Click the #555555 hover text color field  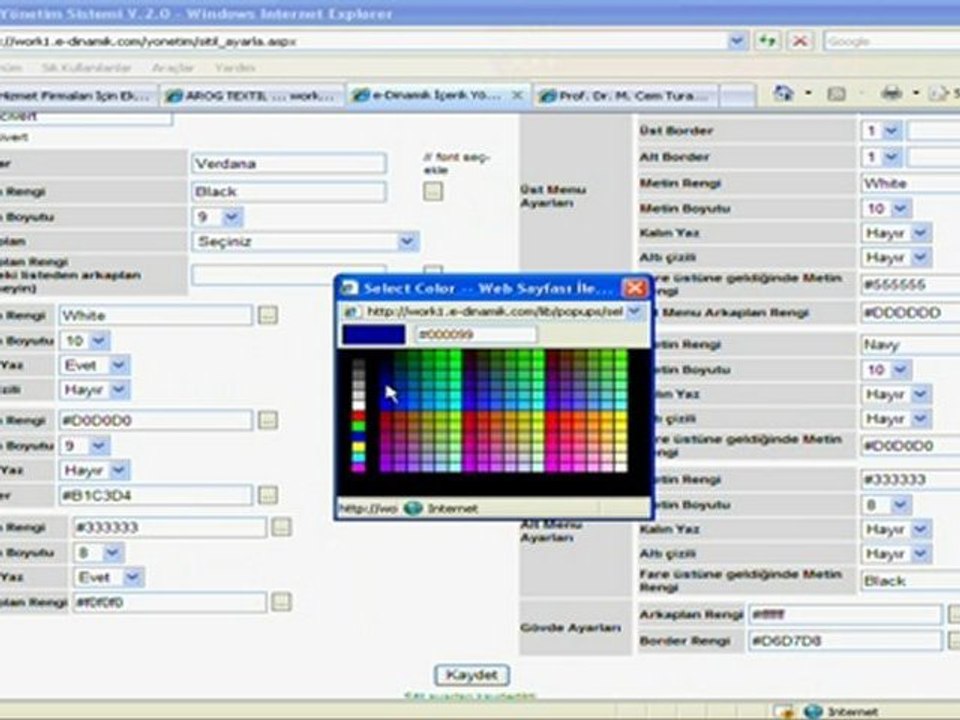click(910, 285)
